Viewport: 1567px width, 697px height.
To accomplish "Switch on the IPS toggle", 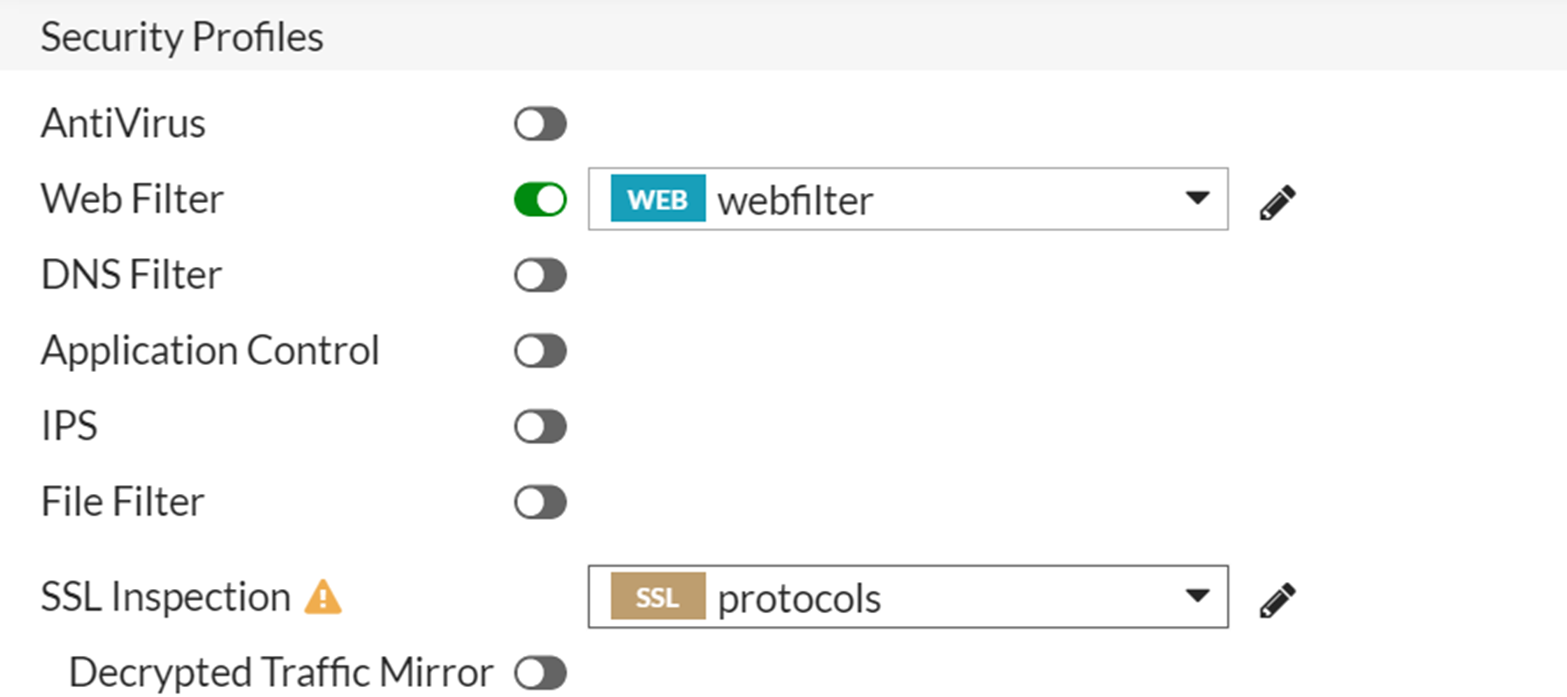I will click(540, 427).
